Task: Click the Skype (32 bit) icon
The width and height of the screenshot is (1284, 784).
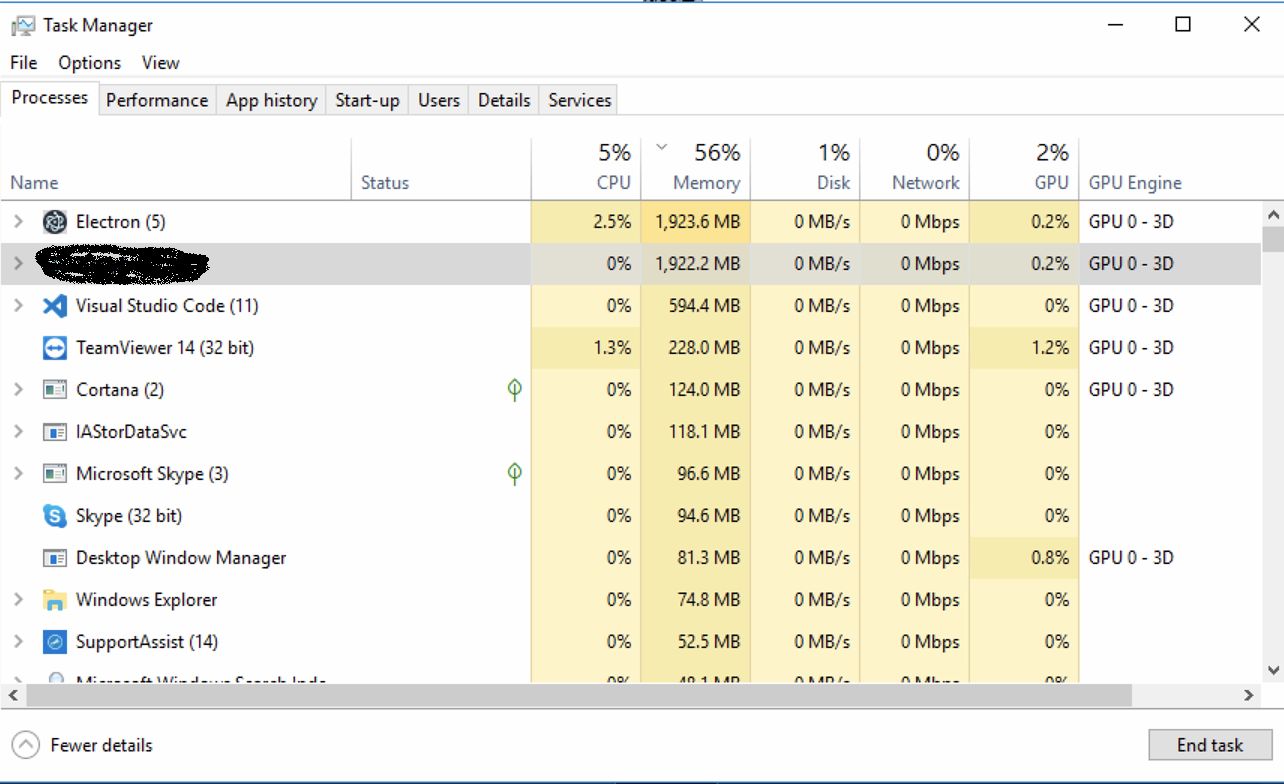Action: [x=54, y=516]
